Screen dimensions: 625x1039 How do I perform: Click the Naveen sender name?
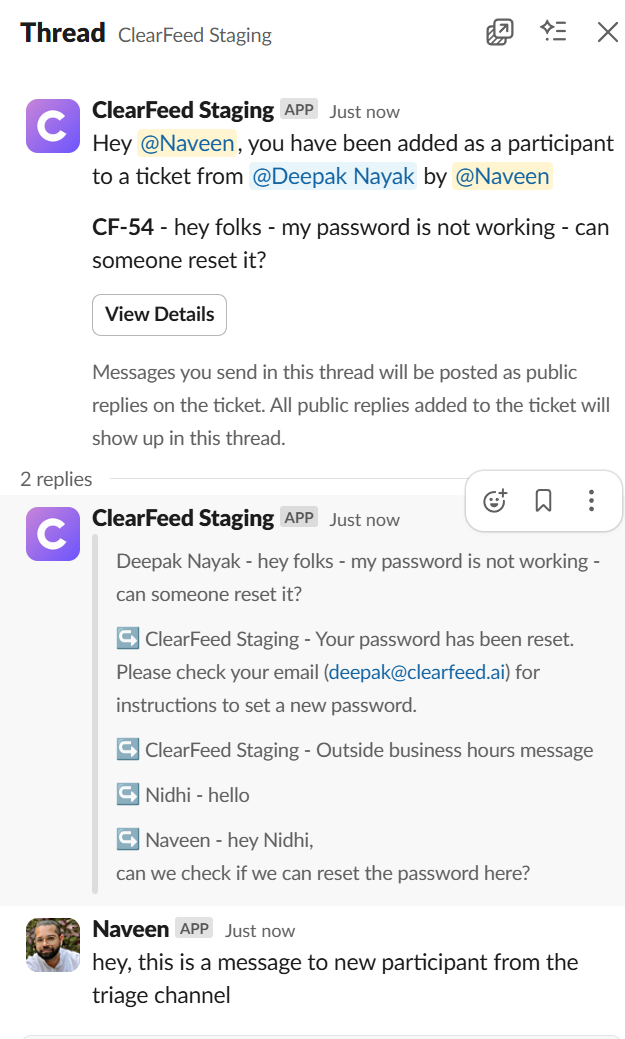click(x=130, y=929)
